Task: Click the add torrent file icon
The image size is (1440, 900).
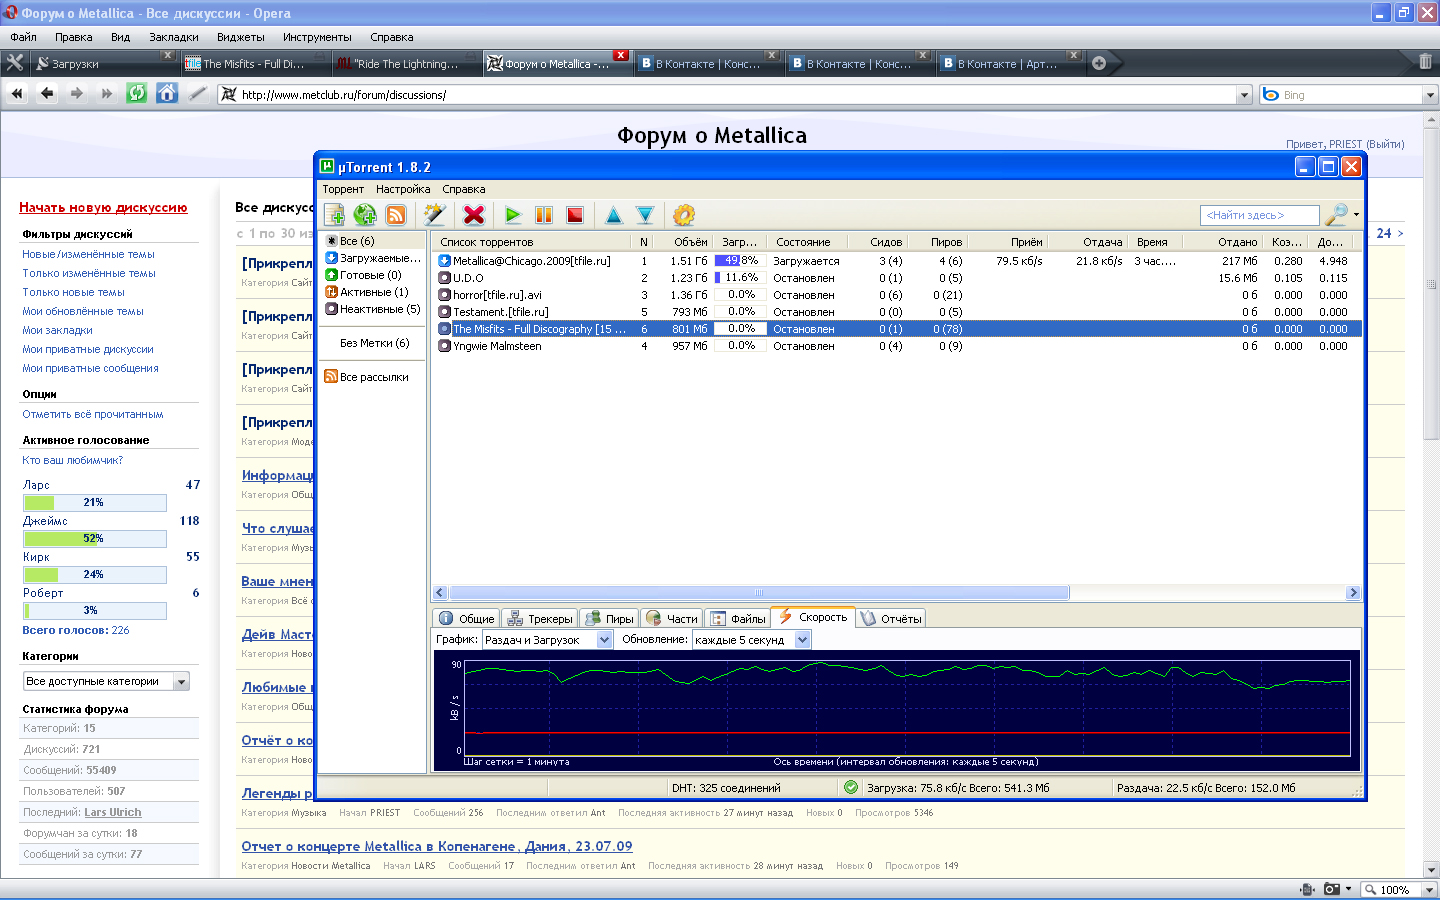Action: (334, 215)
